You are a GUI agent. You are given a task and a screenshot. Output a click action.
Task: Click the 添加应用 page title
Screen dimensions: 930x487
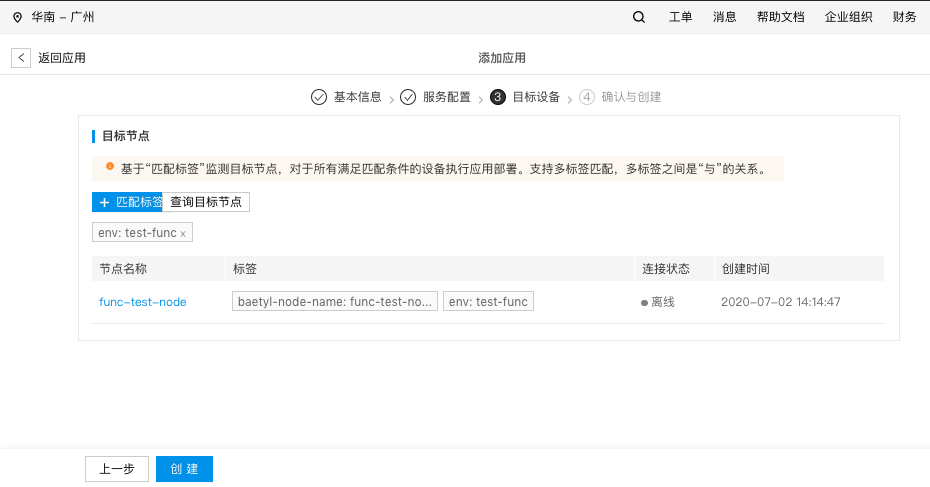coord(502,58)
